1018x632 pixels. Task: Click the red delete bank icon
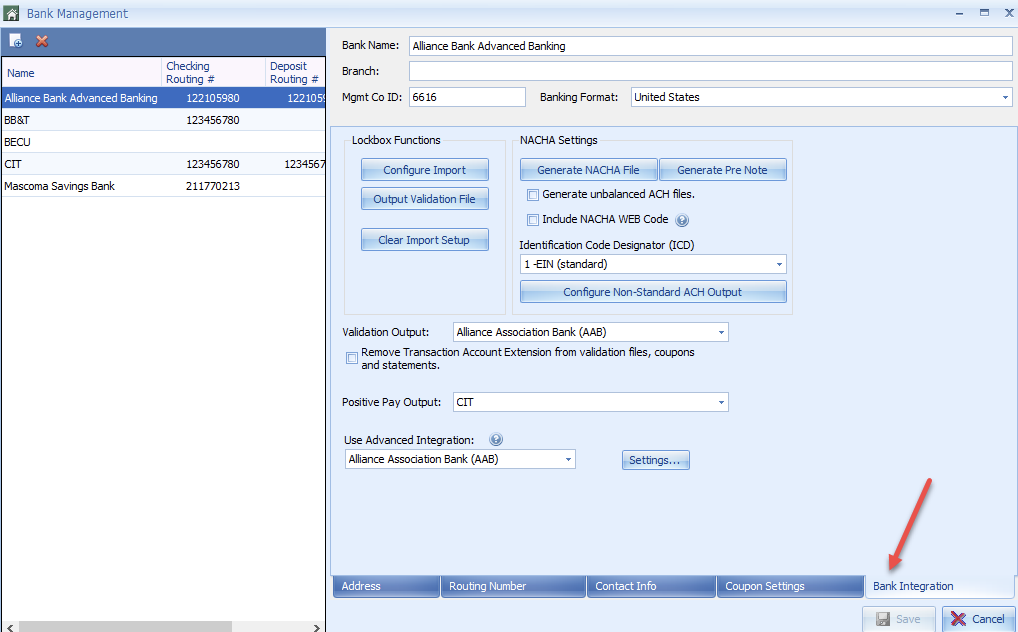tap(42, 41)
